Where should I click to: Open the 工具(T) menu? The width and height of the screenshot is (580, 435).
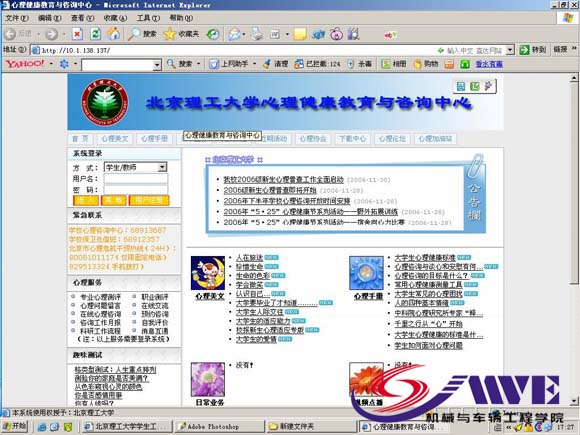point(148,18)
